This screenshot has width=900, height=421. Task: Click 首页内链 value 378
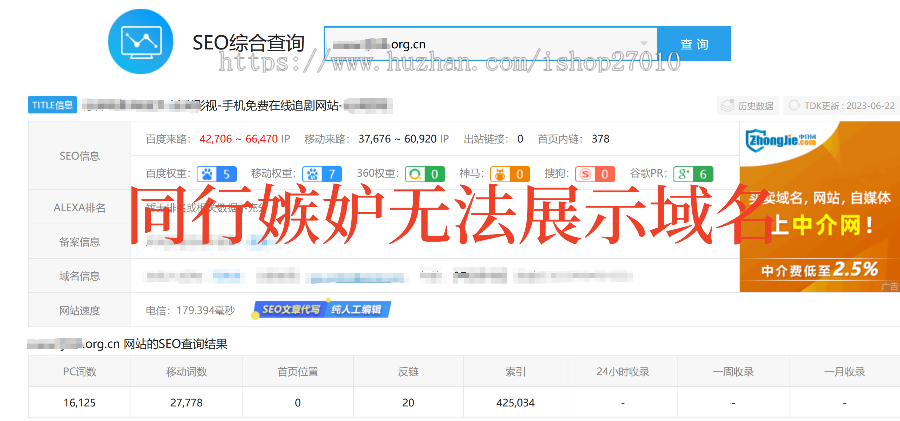[x=600, y=138]
